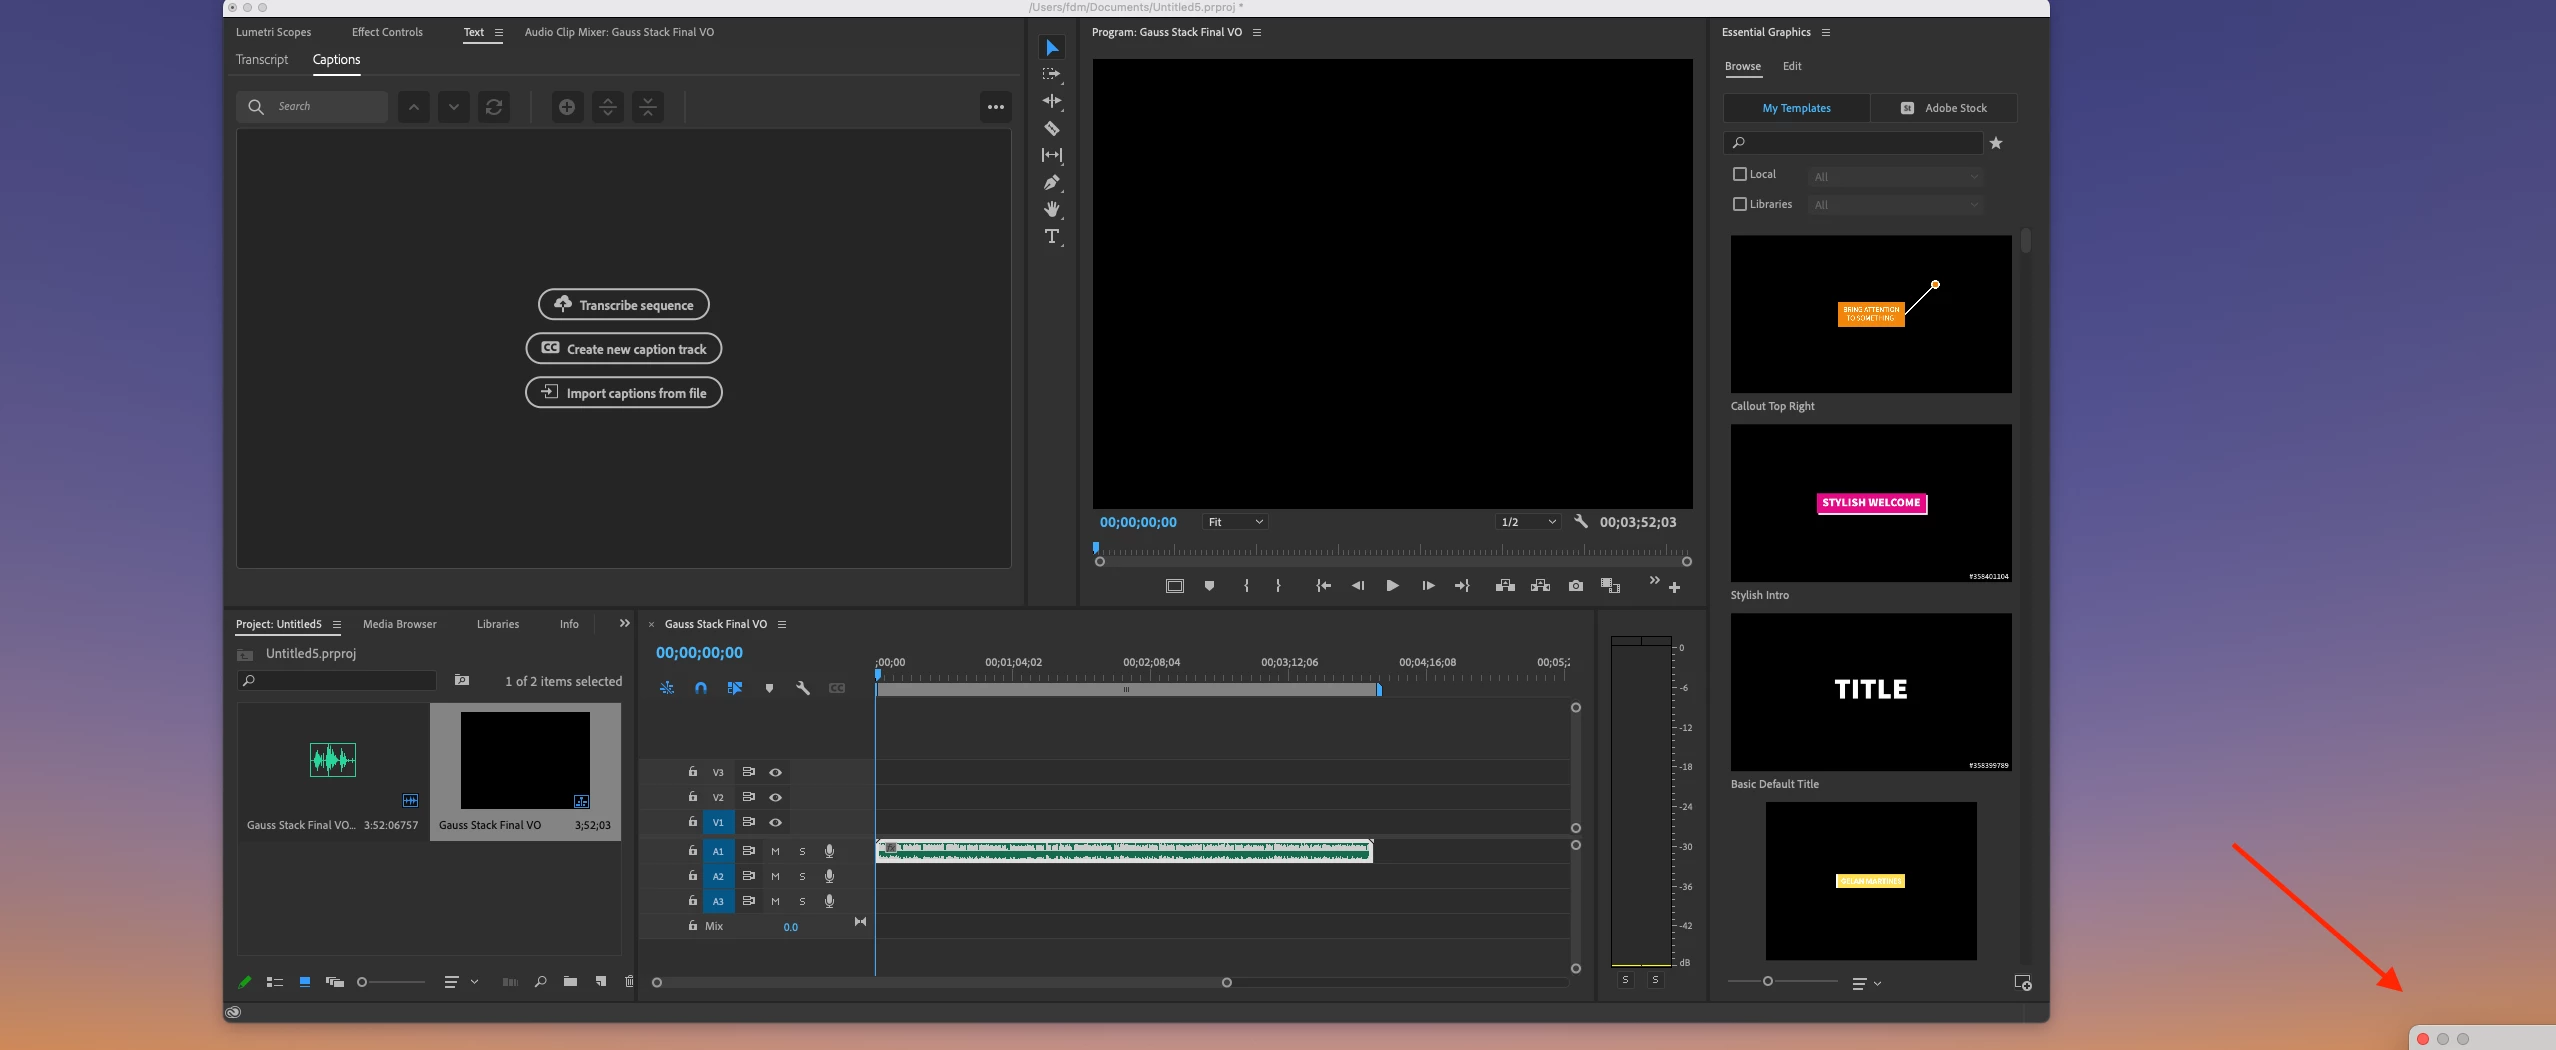Click the timeline horizontal zoom scrollbar
The image size is (2556, 1050).
point(942,982)
